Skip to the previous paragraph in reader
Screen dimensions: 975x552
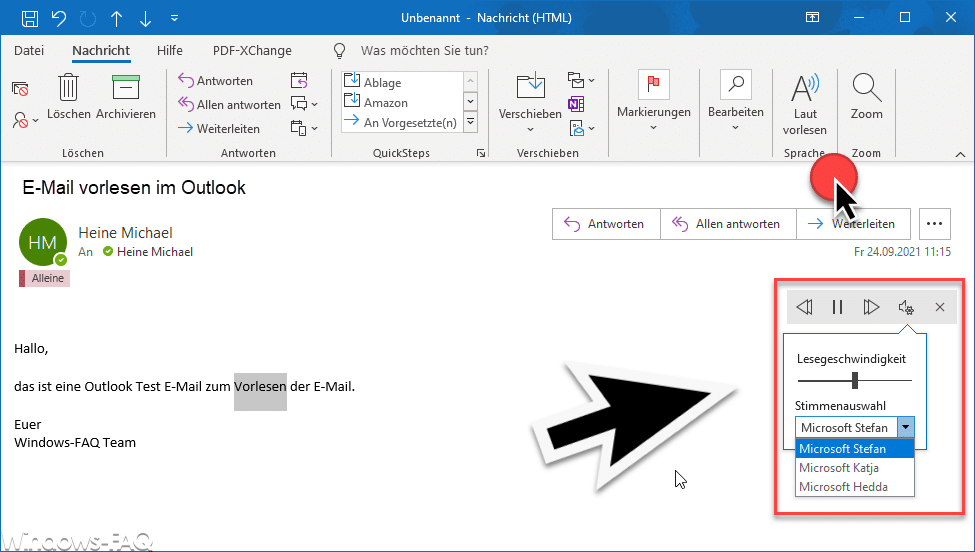tap(804, 307)
